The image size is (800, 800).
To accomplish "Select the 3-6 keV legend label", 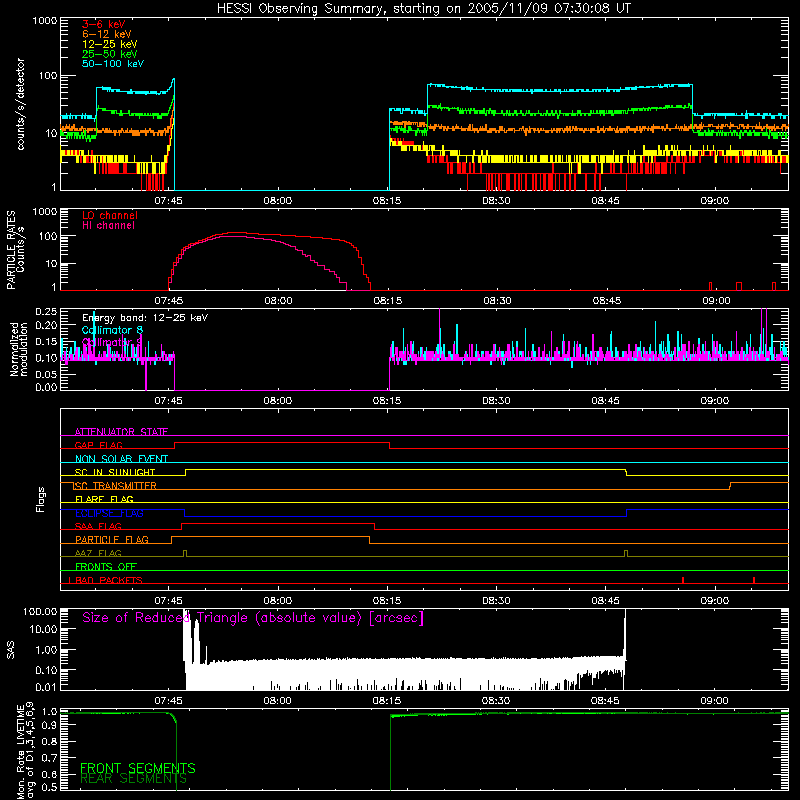I will coord(103,24).
